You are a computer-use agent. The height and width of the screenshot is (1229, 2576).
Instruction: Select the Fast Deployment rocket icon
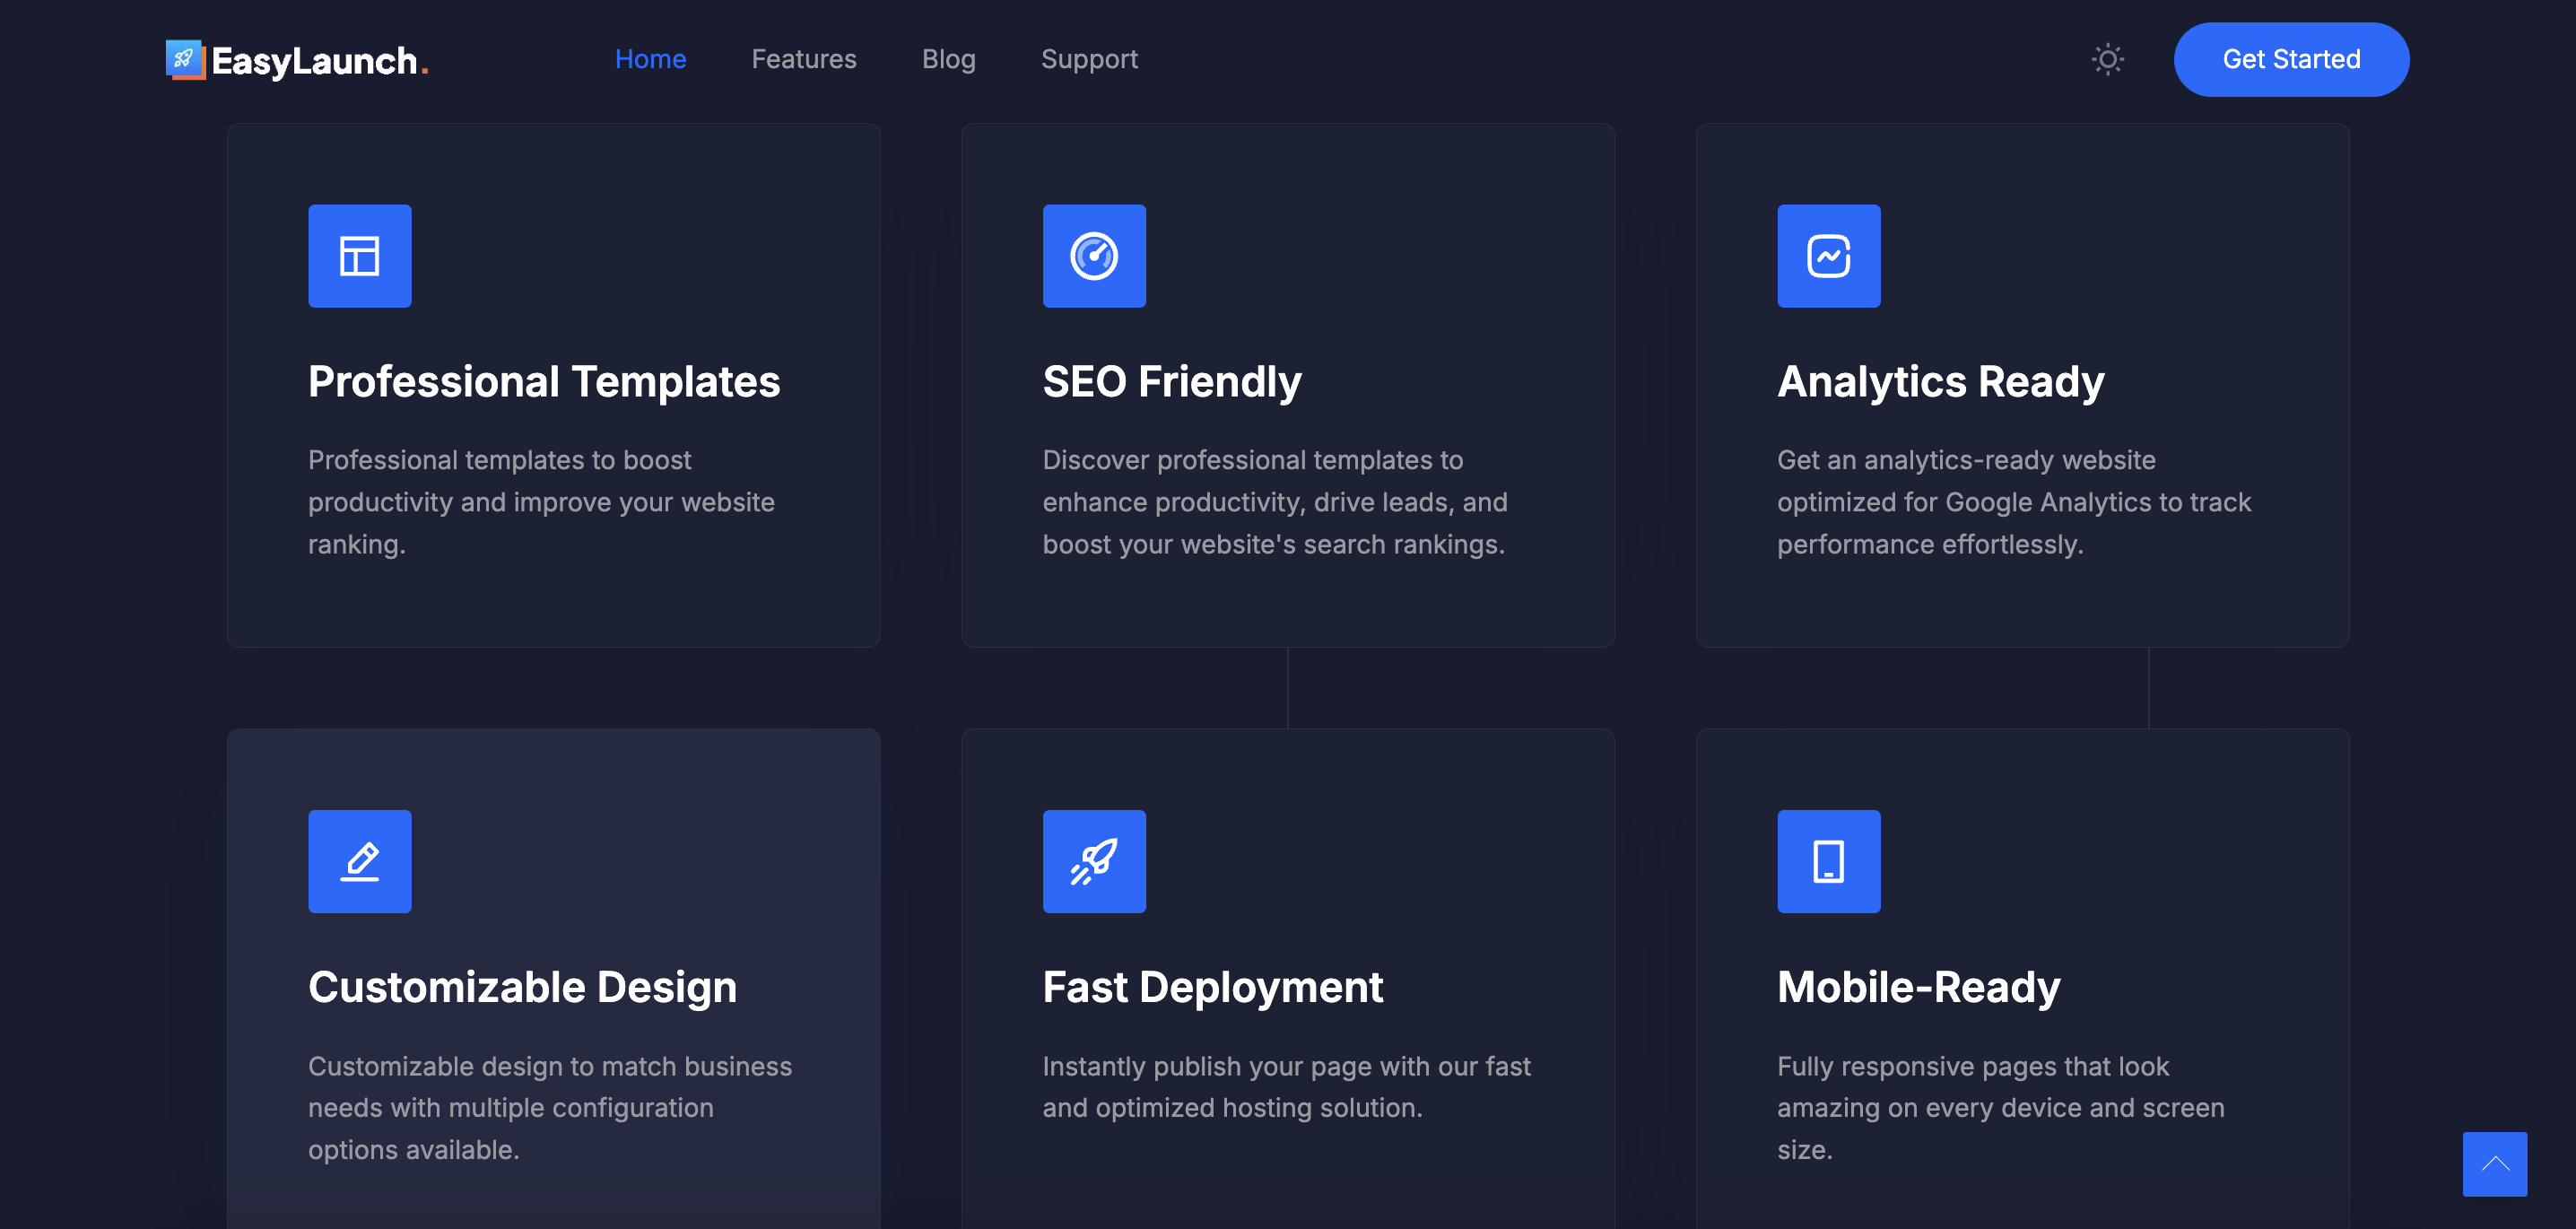coord(1094,861)
